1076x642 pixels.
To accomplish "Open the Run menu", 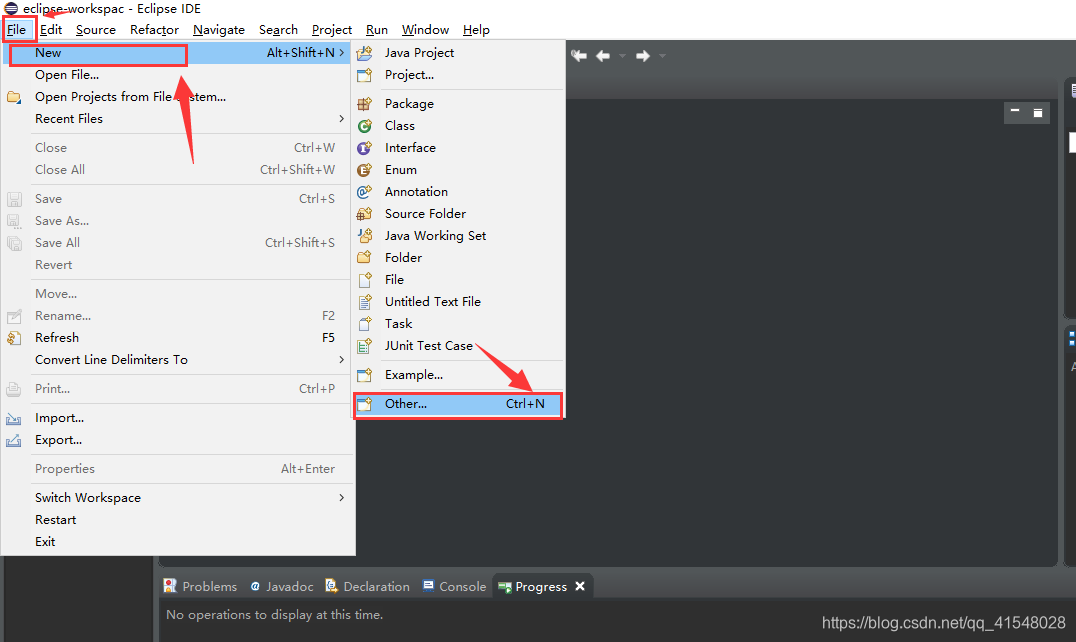I will 377,29.
